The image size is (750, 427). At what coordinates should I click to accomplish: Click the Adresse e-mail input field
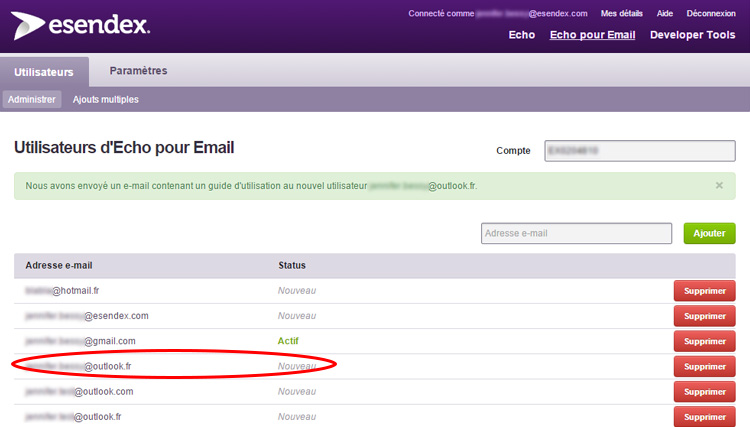576,233
